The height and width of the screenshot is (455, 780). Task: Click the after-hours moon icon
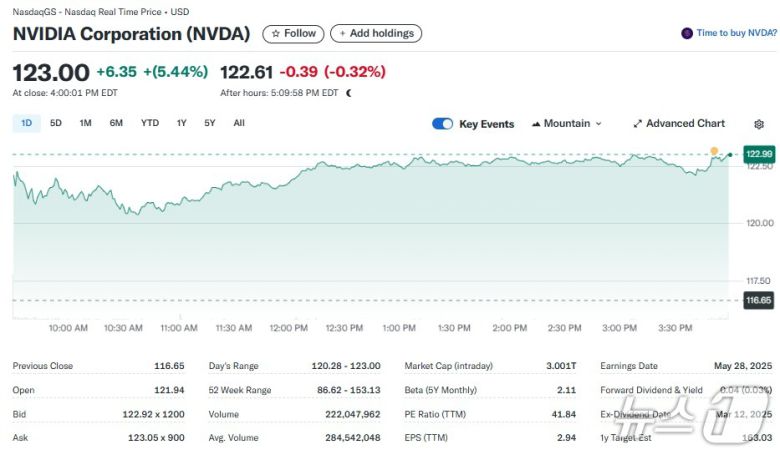pyautogui.click(x=349, y=93)
